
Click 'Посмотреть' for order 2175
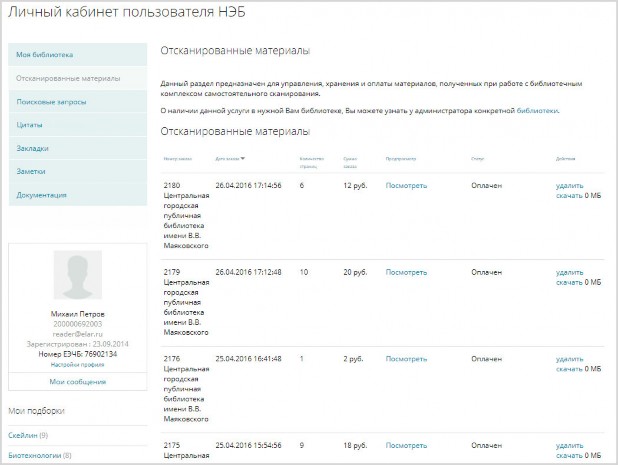click(x=406, y=445)
